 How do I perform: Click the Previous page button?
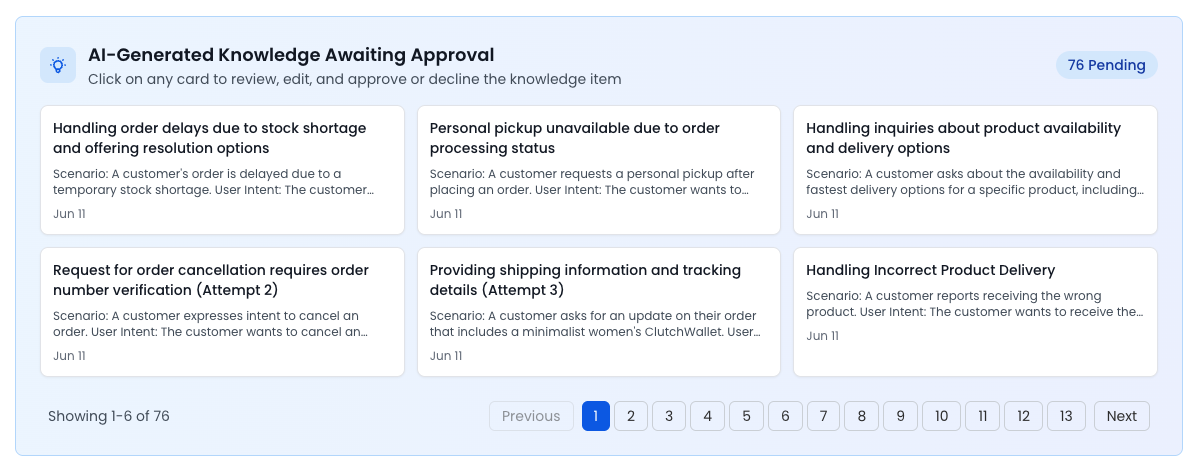click(531, 416)
